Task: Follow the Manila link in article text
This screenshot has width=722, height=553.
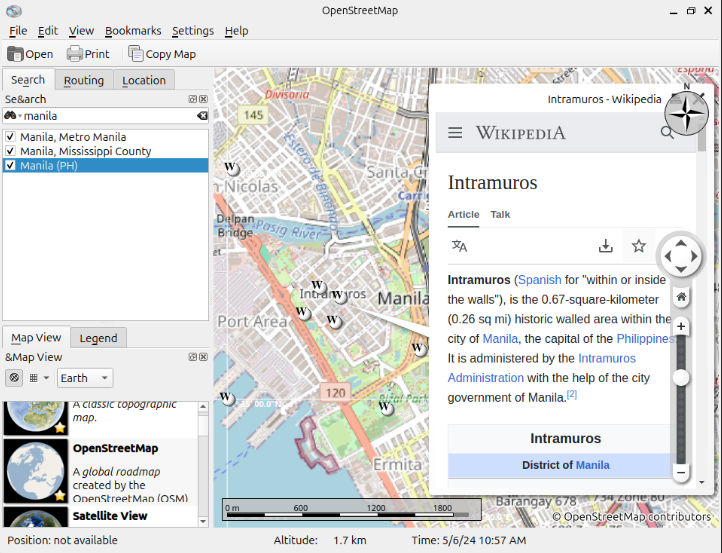Action: coord(500,339)
